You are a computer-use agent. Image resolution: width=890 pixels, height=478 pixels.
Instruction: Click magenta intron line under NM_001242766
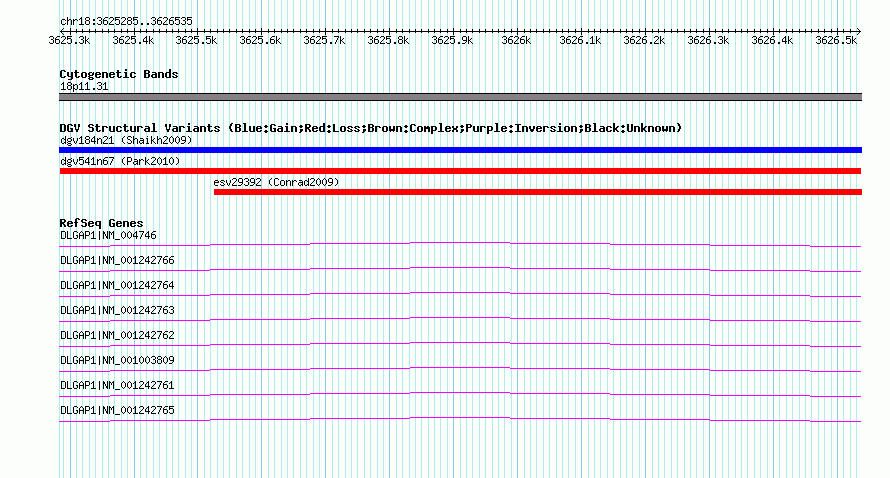click(x=460, y=268)
